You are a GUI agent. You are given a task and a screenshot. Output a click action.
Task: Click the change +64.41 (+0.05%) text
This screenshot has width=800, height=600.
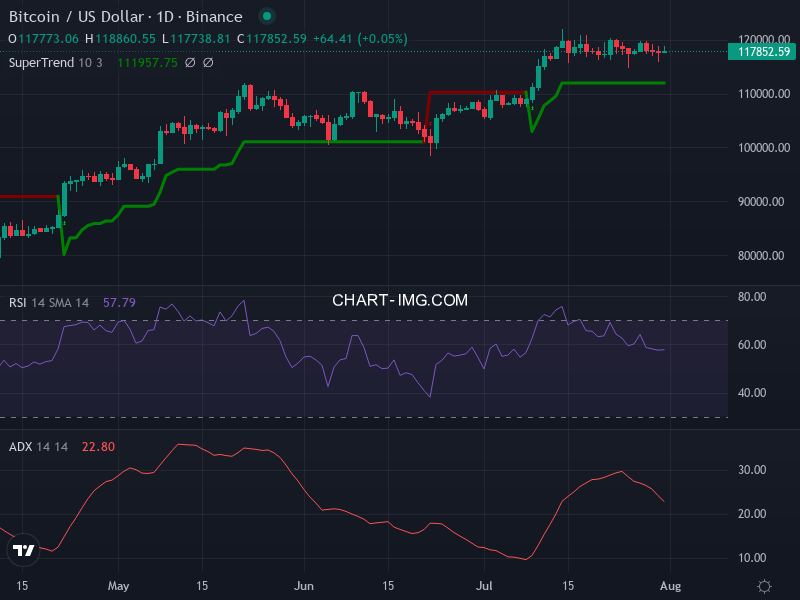point(360,39)
